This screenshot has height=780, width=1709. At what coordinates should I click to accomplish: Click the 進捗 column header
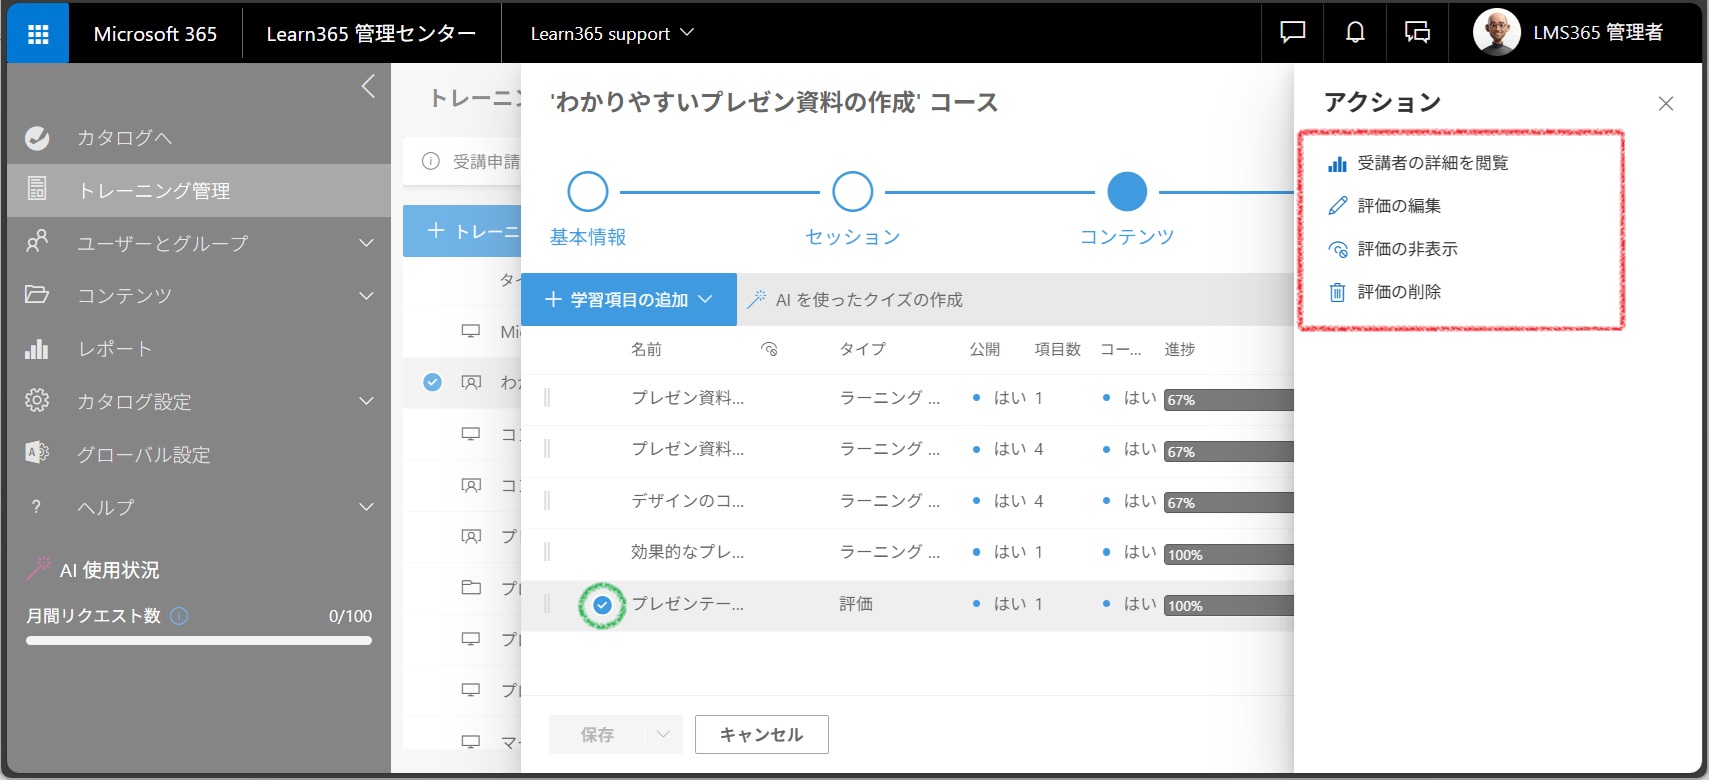click(x=1180, y=349)
